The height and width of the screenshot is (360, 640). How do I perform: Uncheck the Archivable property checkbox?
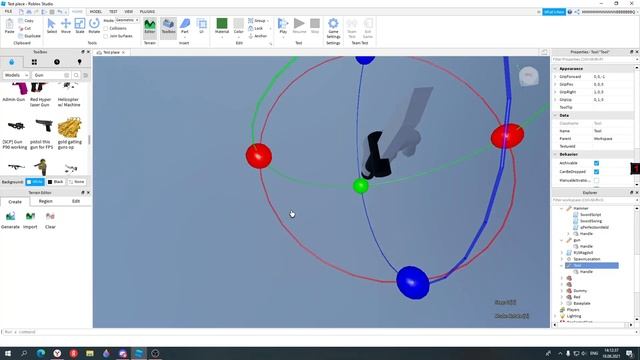(x=596, y=163)
